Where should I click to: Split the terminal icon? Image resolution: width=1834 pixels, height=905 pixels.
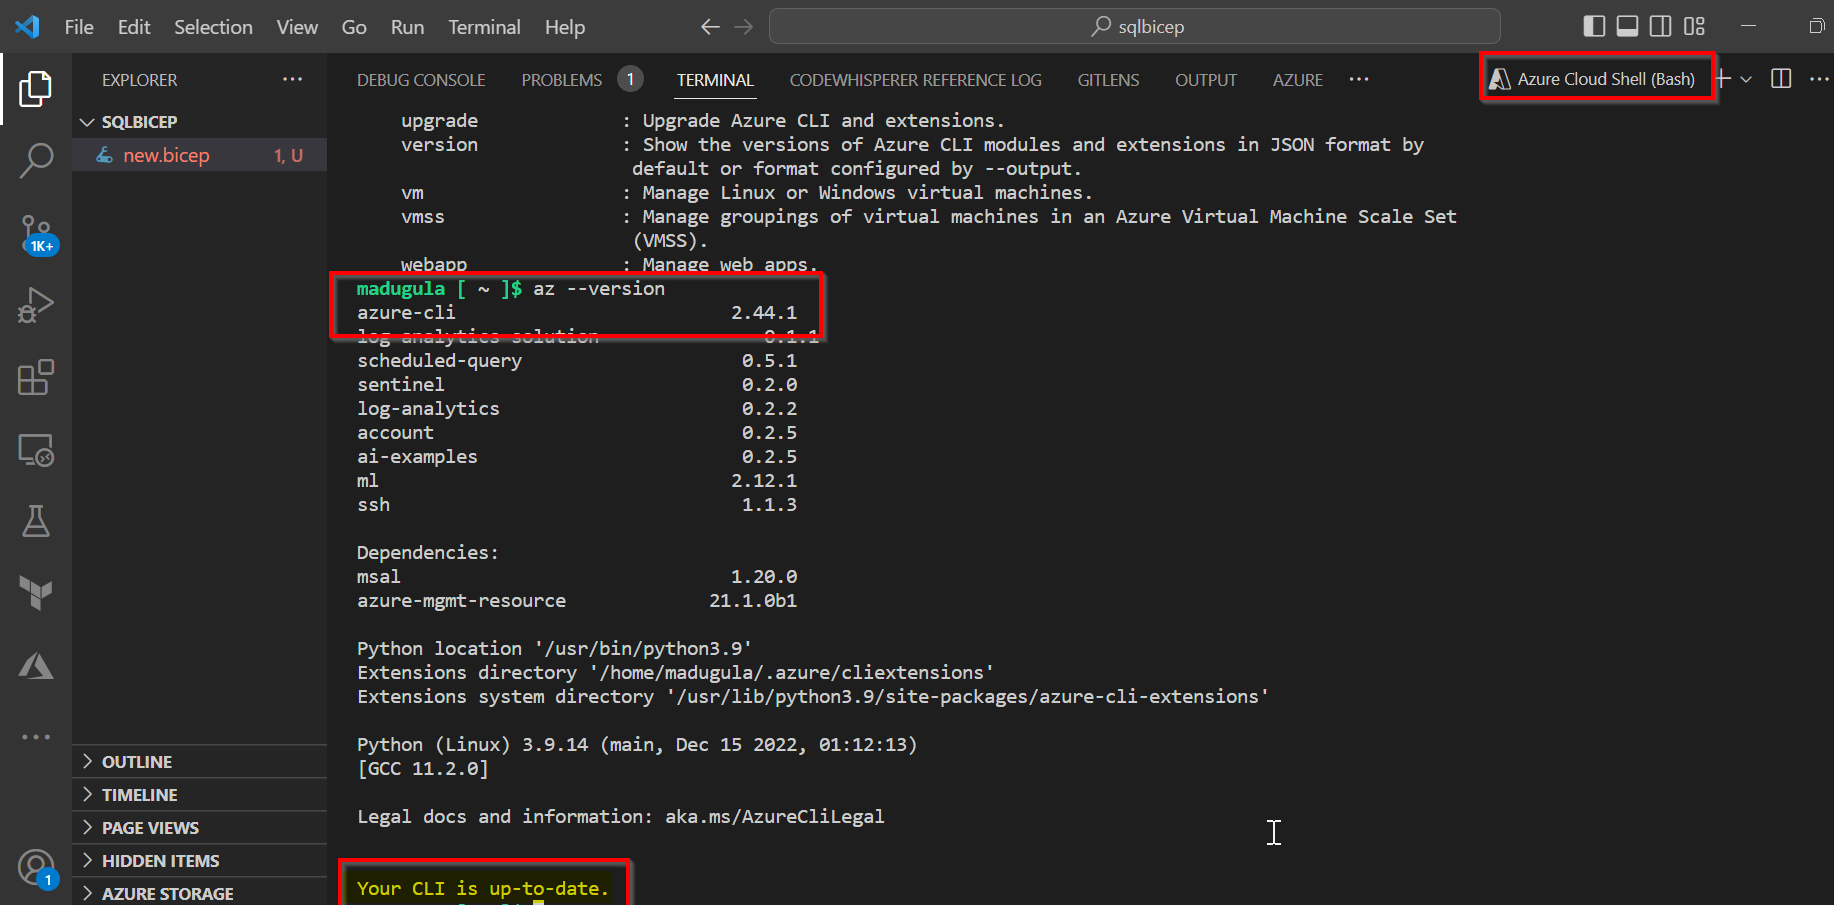pyautogui.click(x=1781, y=79)
